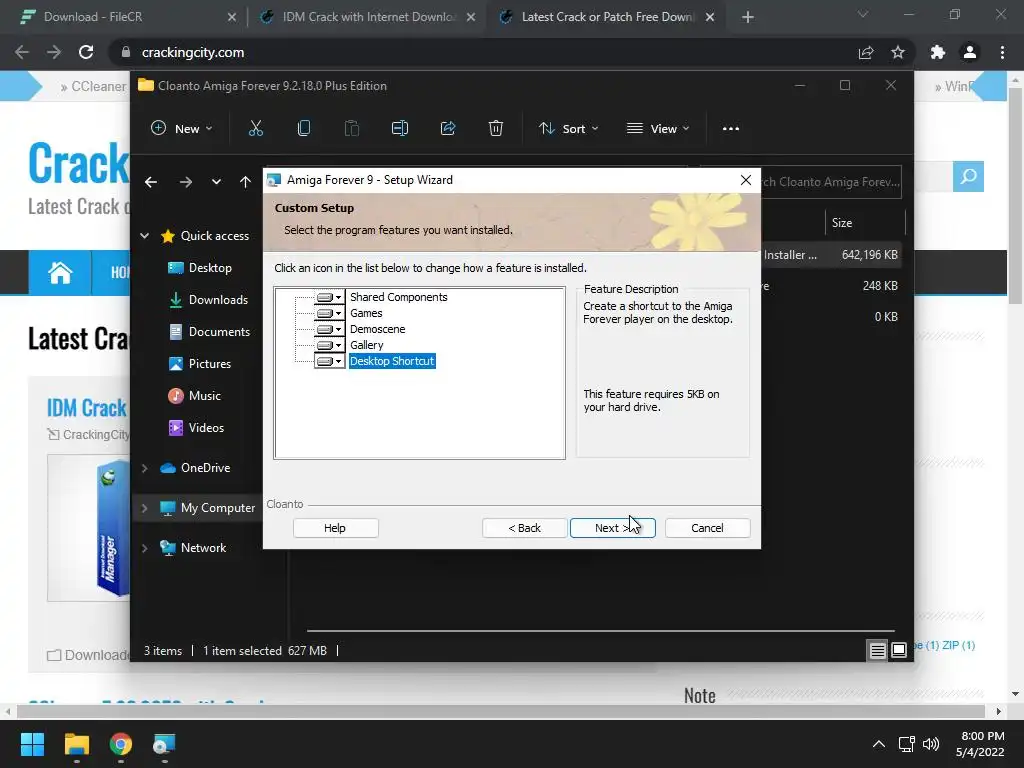Open the Chrome extensions puzzle icon

[938, 52]
